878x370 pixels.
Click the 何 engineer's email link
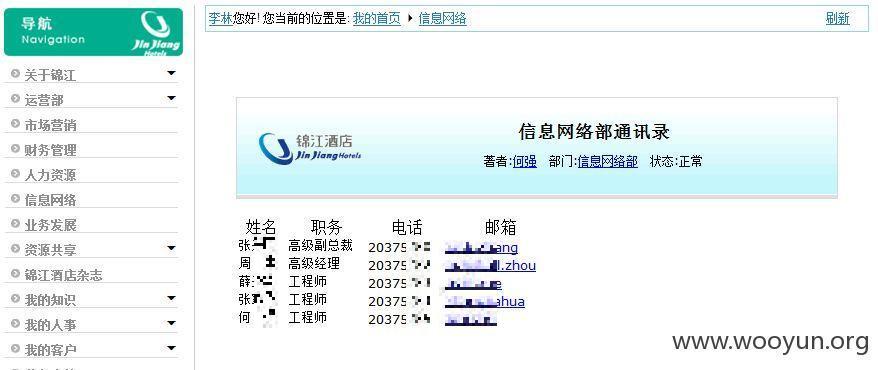pos(471,320)
